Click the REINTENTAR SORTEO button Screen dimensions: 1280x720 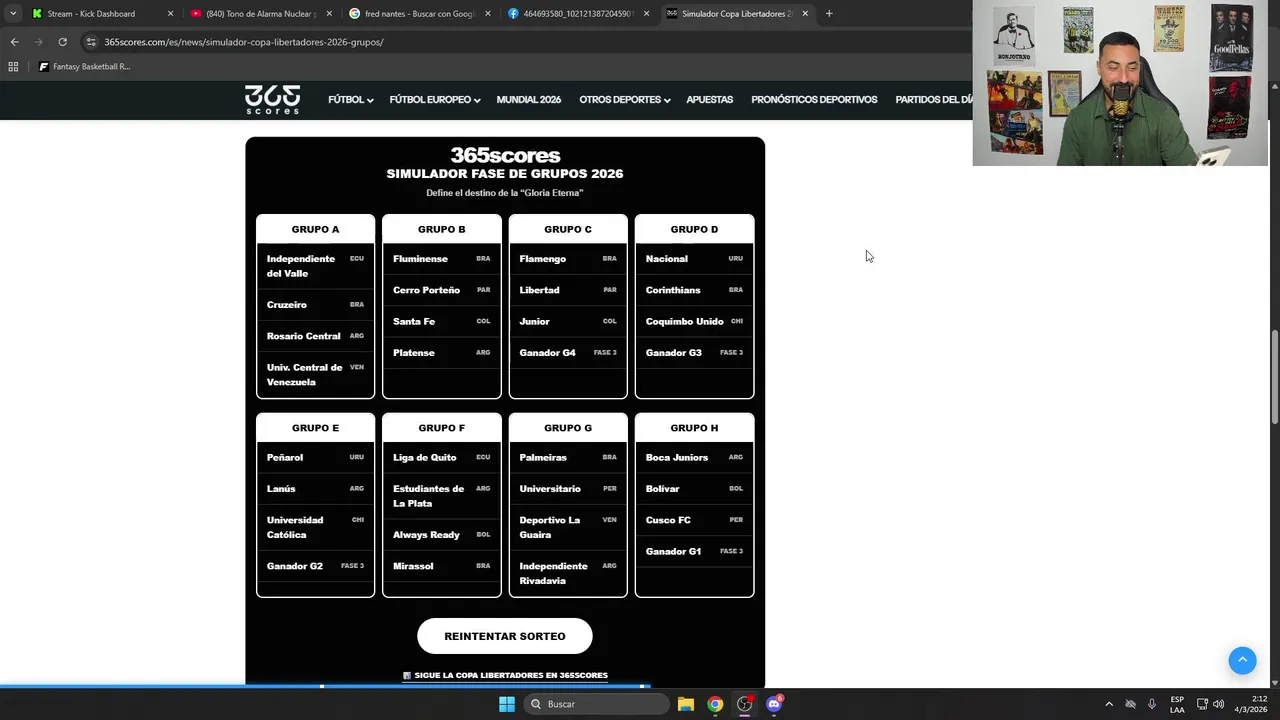(505, 636)
